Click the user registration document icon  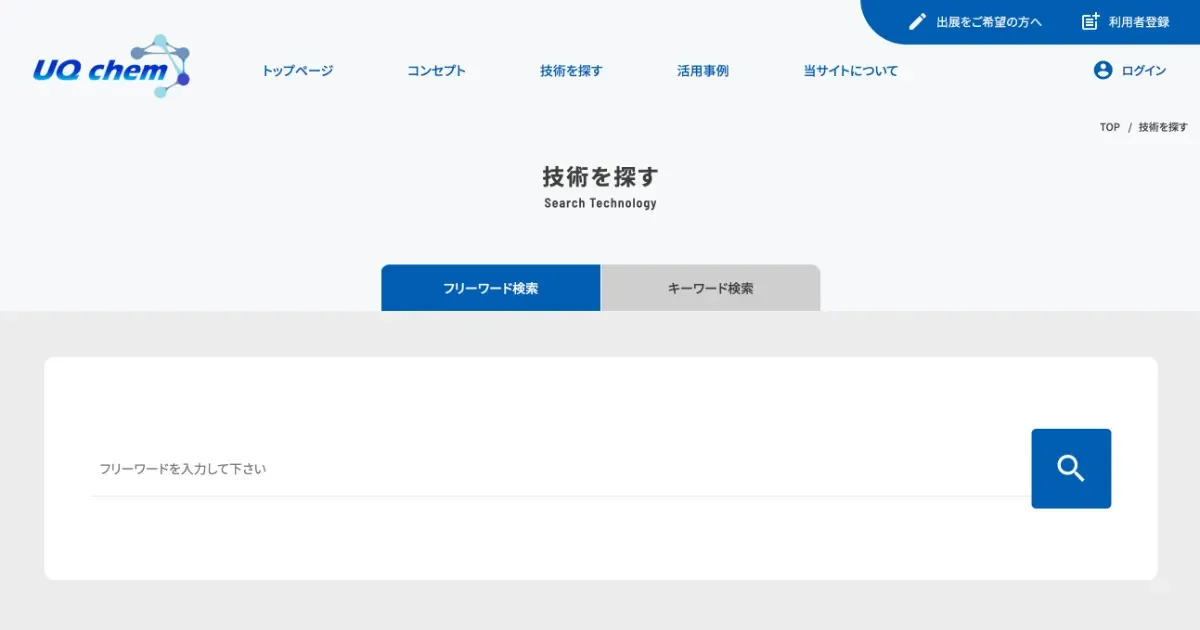coord(1090,21)
